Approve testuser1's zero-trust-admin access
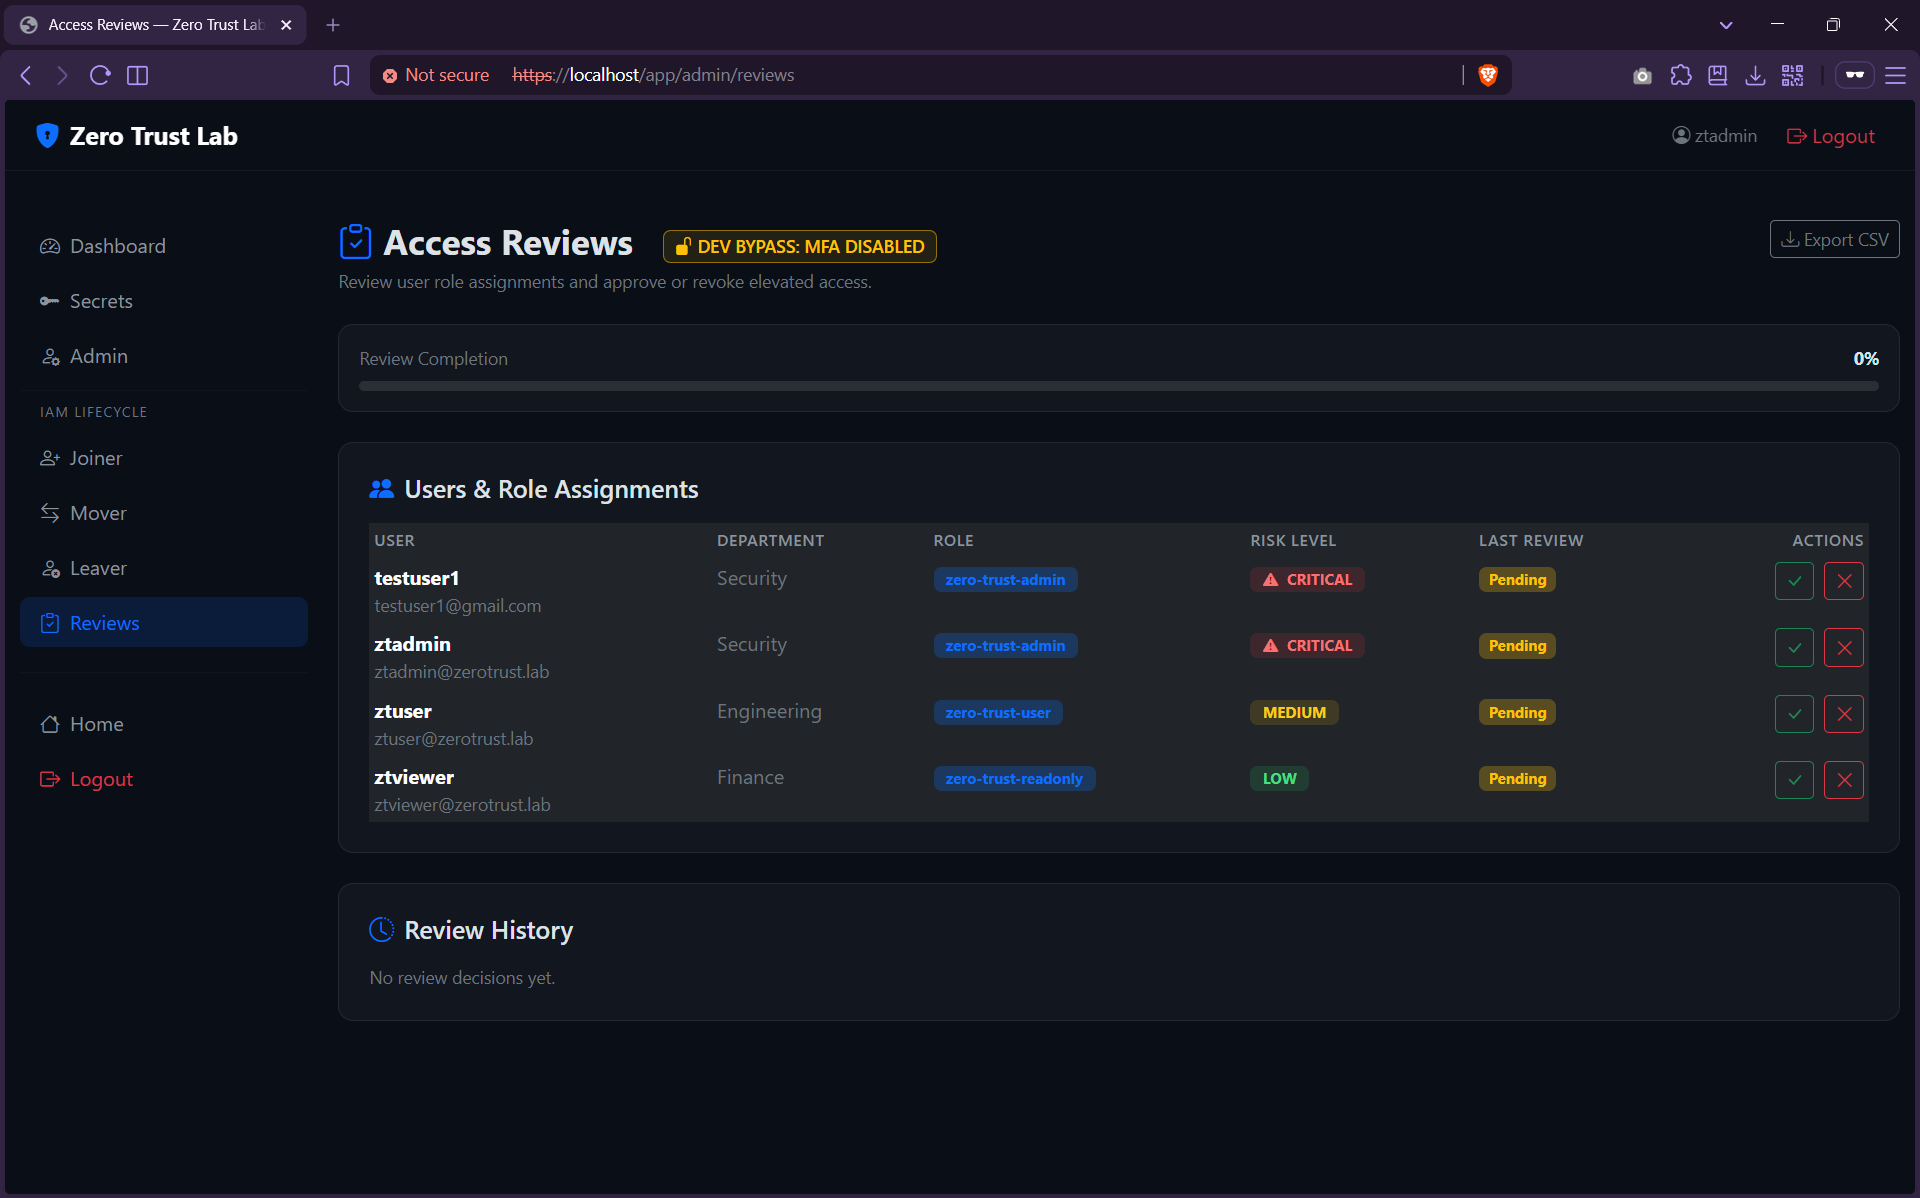 [x=1794, y=581]
